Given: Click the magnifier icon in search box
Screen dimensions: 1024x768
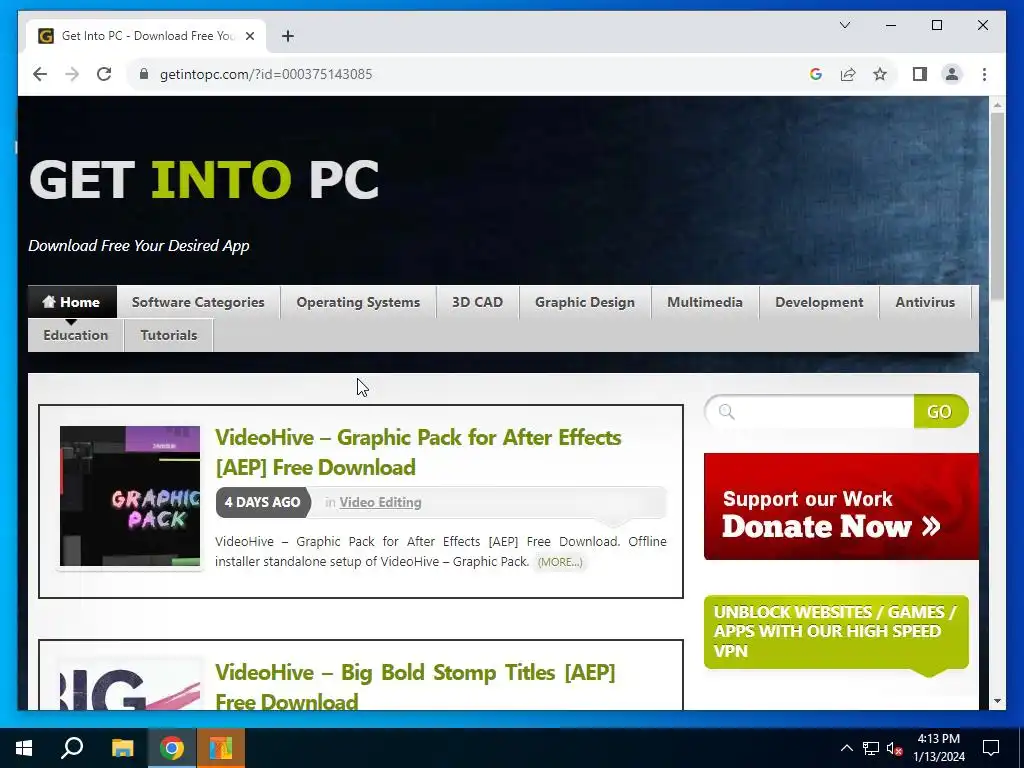Looking at the screenshot, I should (726, 411).
